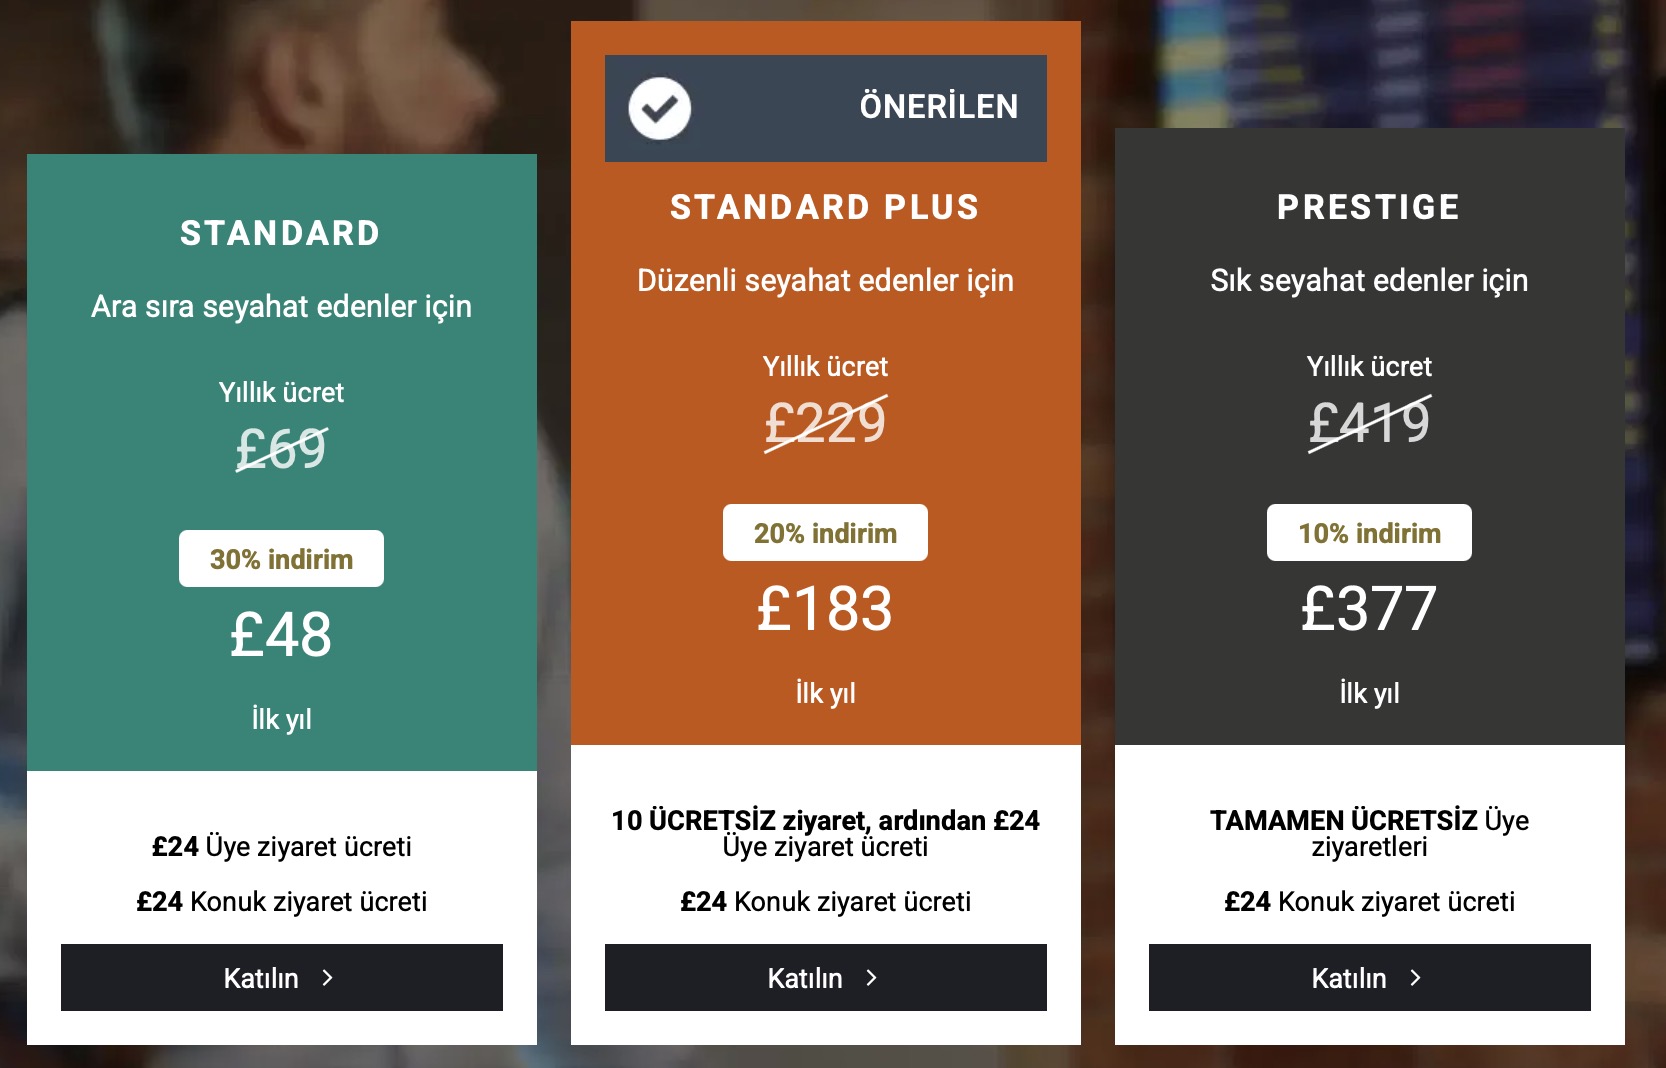This screenshot has width=1666, height=1068.
Task: Select the 30% indirim discount badge
Action: (x=281, y=559)
